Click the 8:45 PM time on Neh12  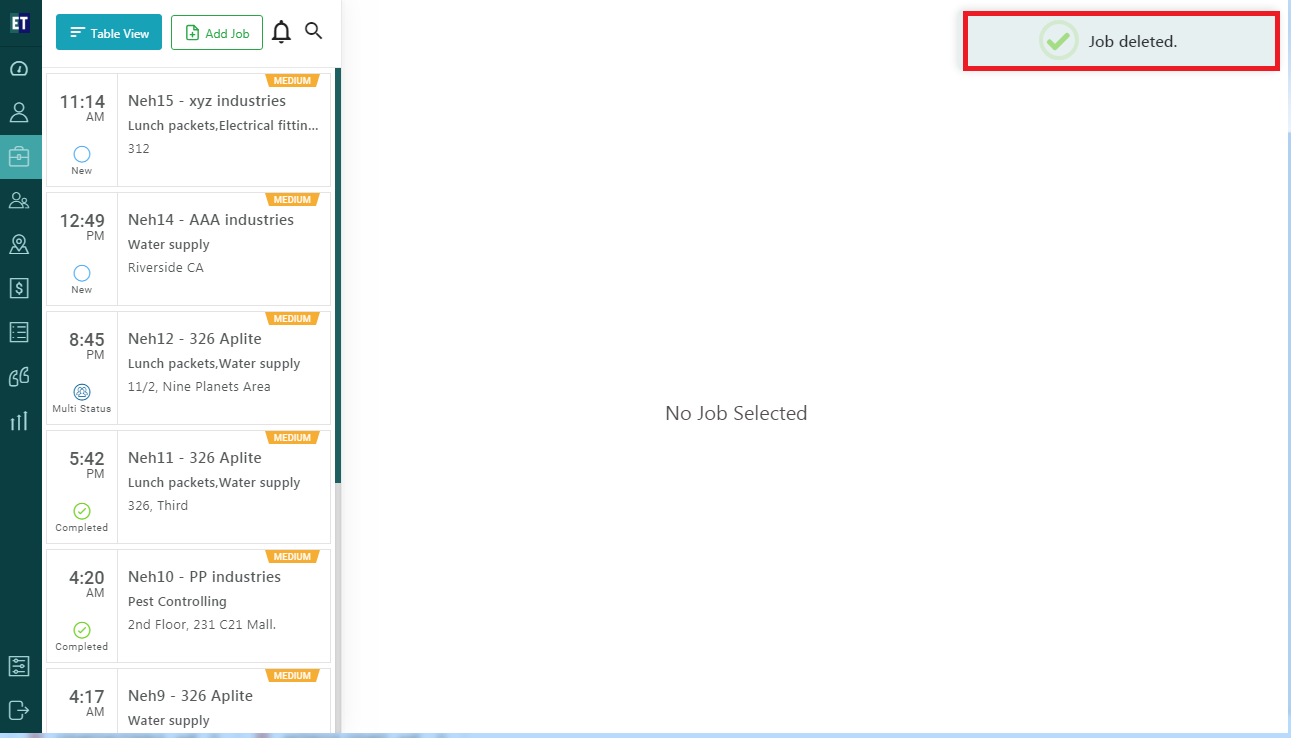87,346
